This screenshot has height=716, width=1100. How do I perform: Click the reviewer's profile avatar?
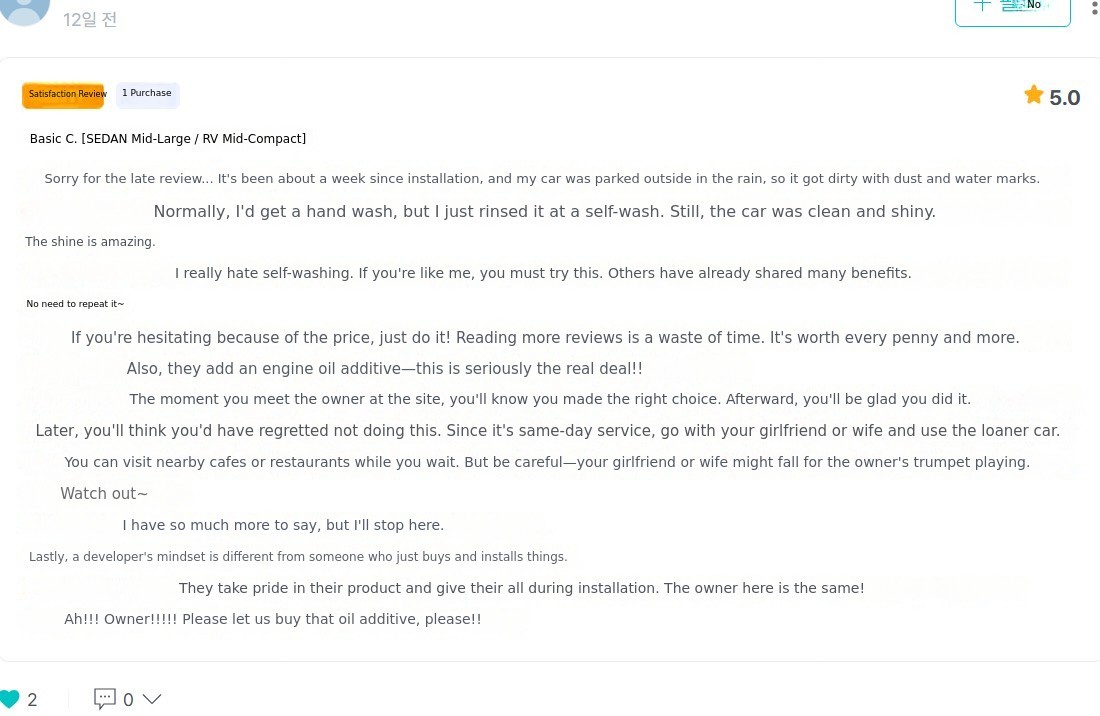(25, 9)
